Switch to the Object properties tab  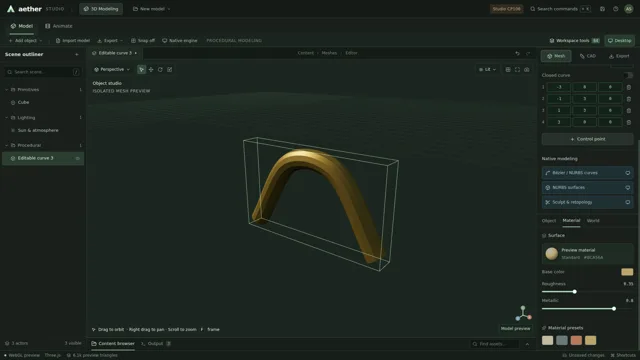[x=549, y=221]
